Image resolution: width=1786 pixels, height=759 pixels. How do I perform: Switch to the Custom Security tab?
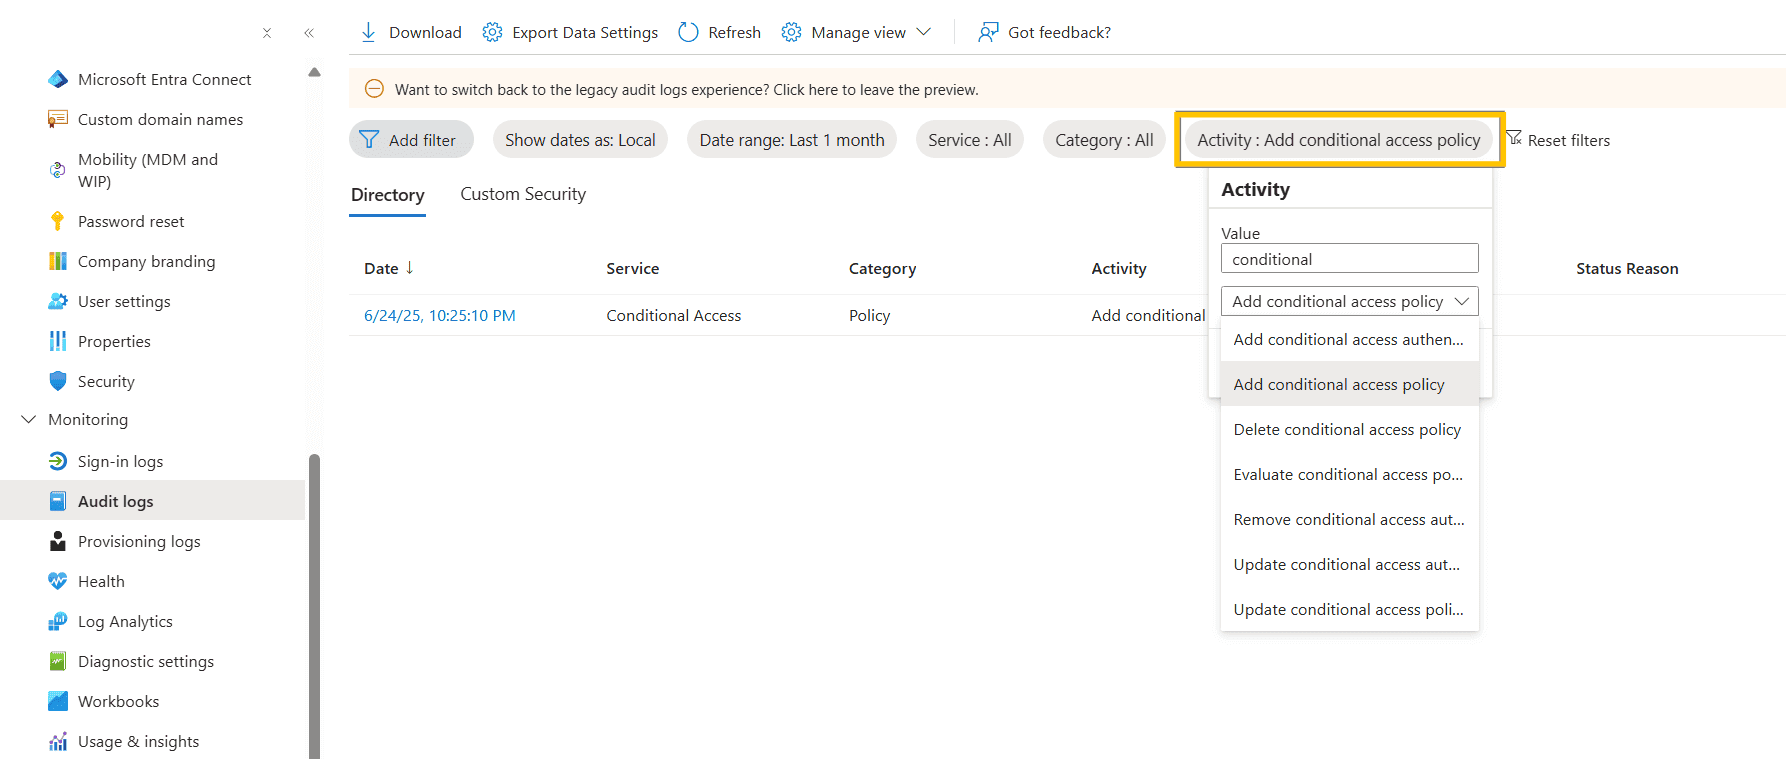523,194
